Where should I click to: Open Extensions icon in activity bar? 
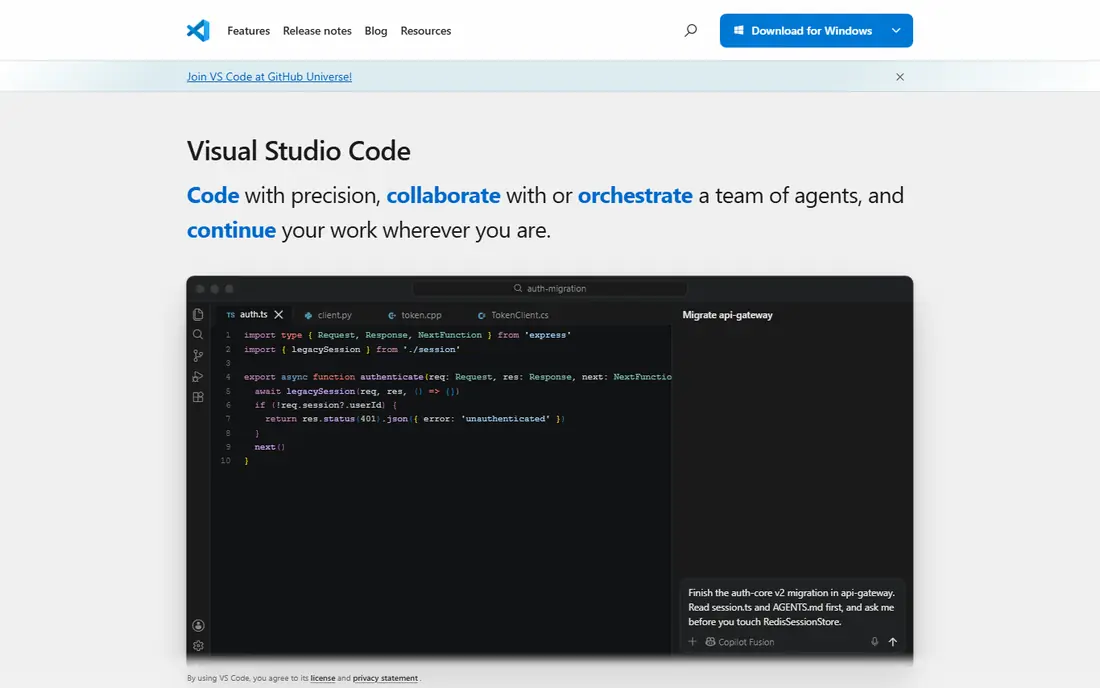coord(198,397)
